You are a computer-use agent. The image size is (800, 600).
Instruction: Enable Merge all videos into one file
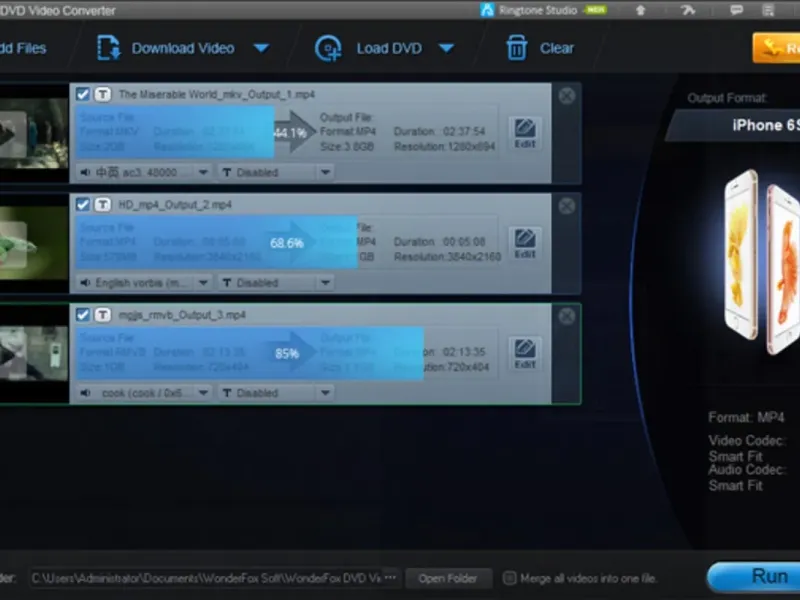509,578
